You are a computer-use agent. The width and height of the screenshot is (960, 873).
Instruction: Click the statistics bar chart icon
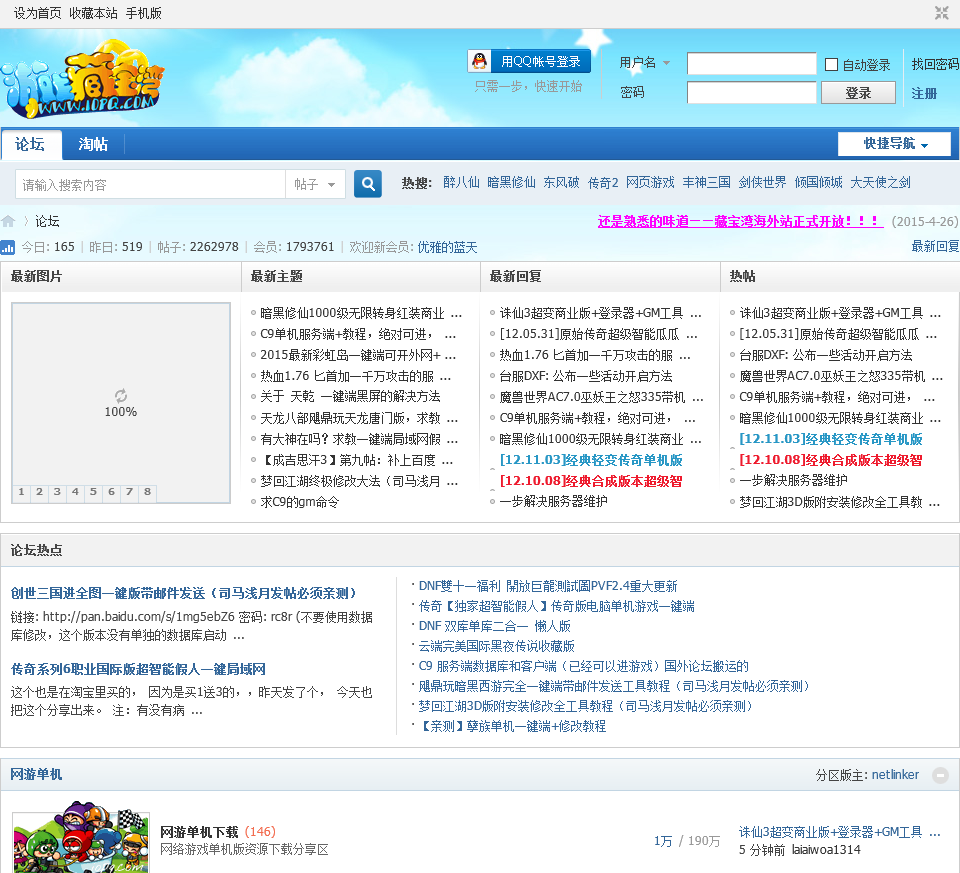coord(8,247)
